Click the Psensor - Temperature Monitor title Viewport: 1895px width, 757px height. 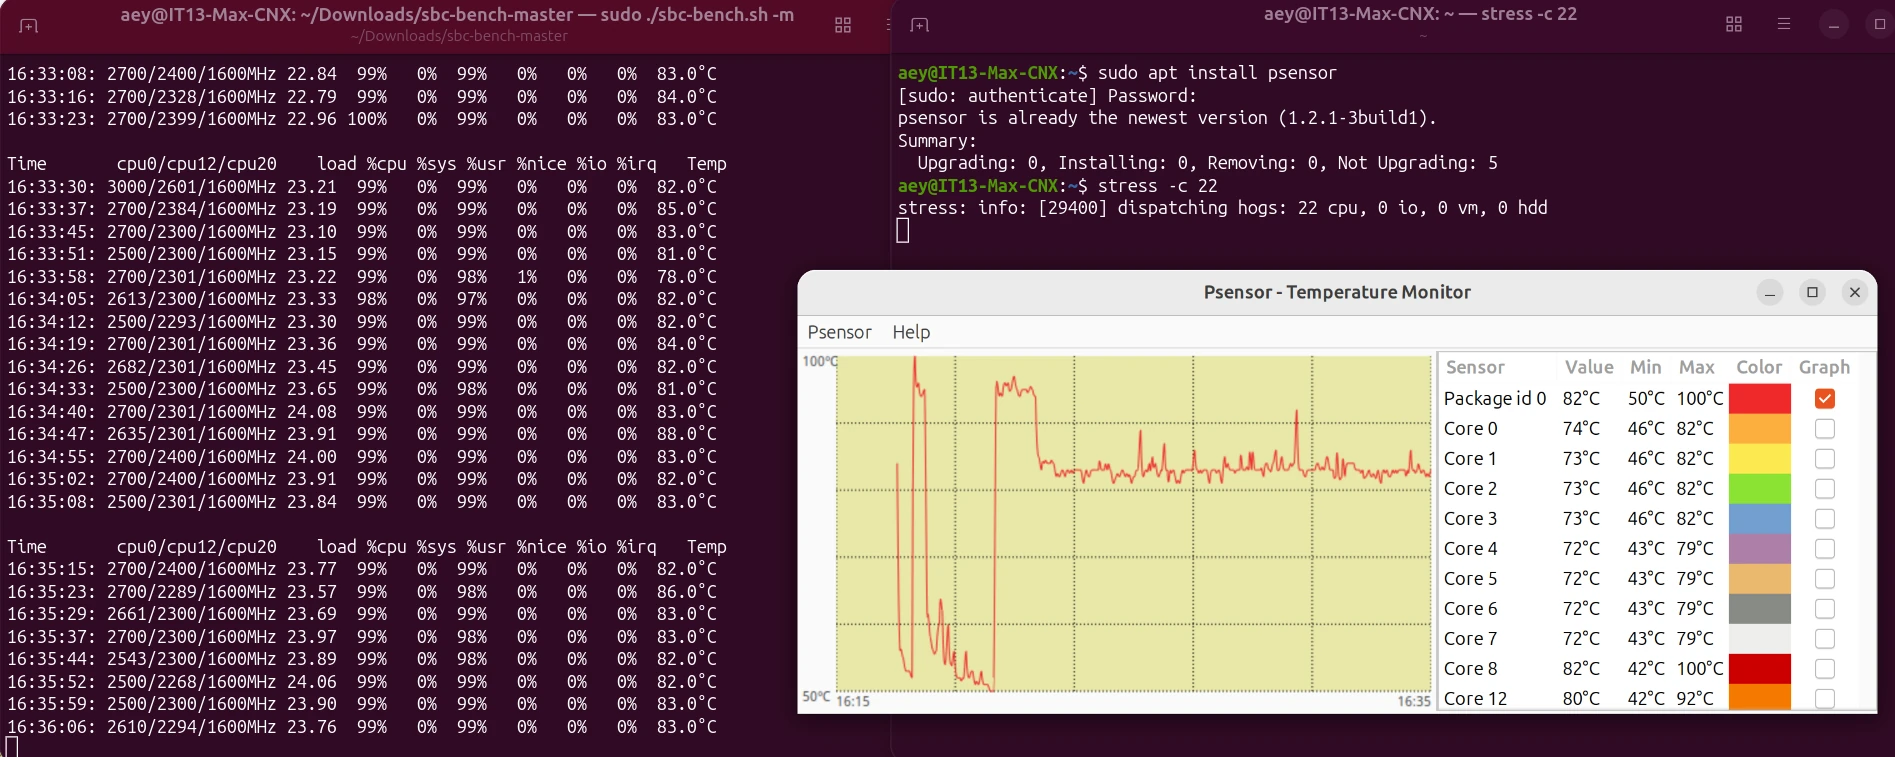click(x=1337, y=292)
